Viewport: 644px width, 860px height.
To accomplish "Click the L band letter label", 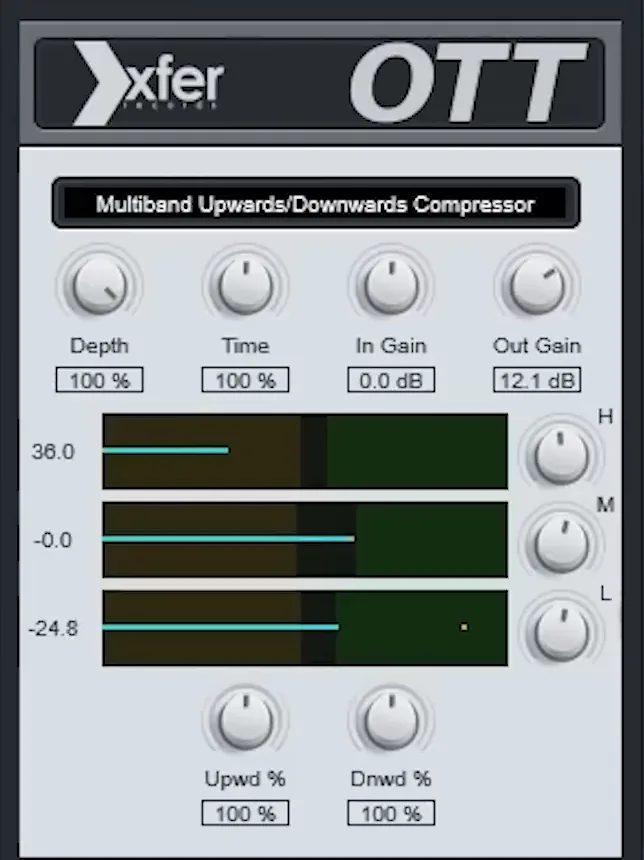I will coord(606,593).
